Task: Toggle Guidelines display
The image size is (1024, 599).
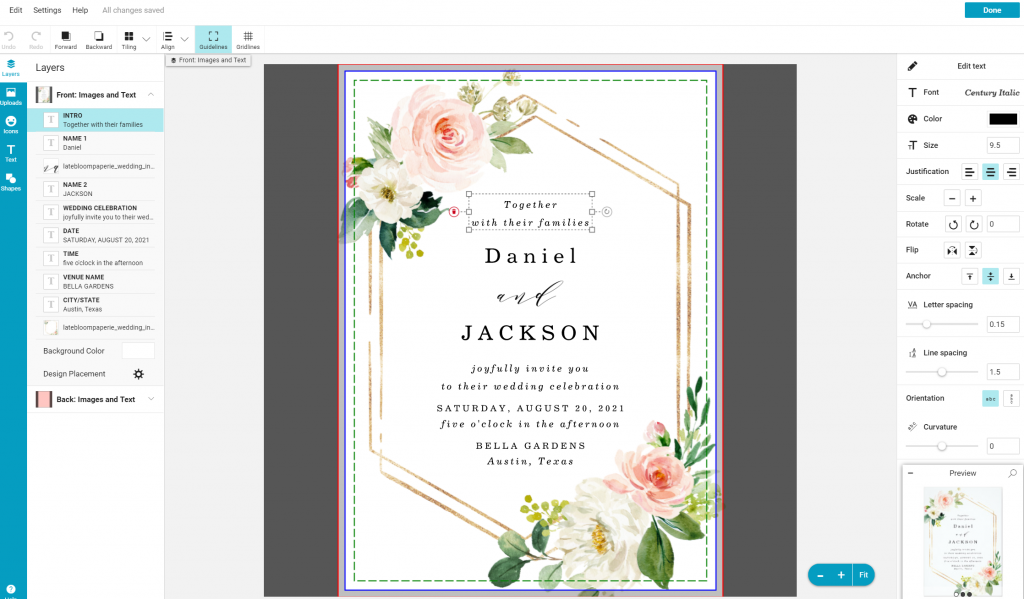Action: (x=213, y=39)
